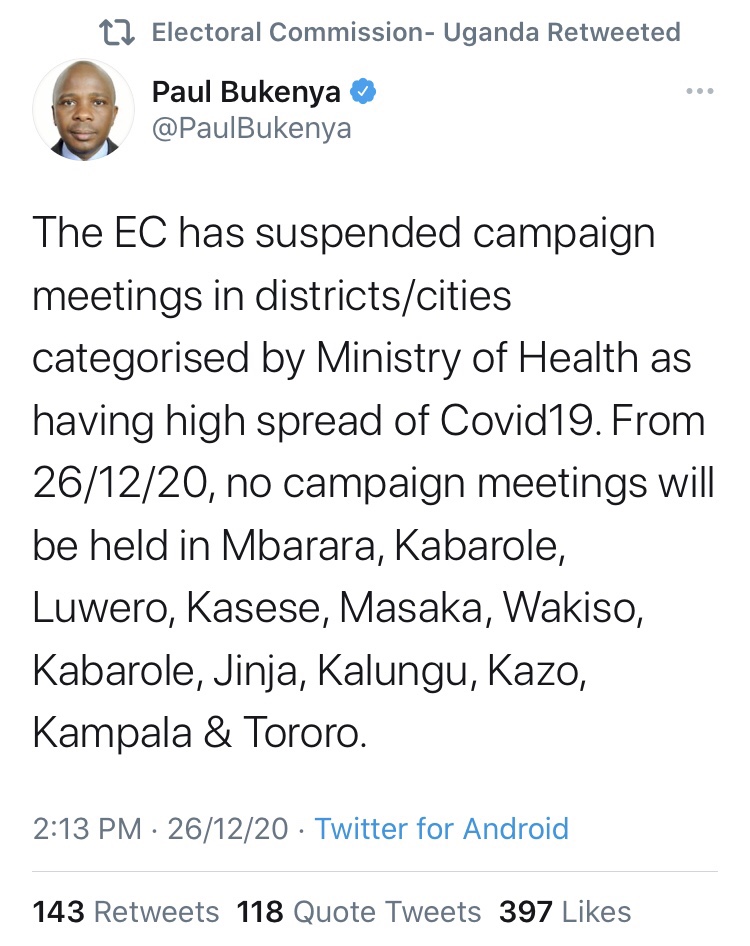Click the blue verified badge
Image resolution: width=750 pixels, height=946 pixels.
point(365,93)
